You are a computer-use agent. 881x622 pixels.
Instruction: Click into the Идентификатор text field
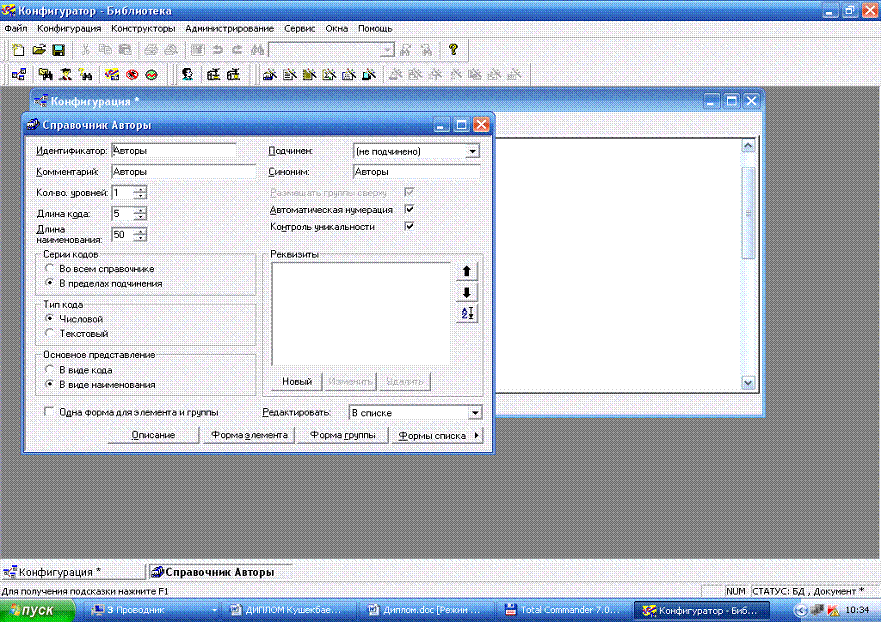(x=173, y=151)
